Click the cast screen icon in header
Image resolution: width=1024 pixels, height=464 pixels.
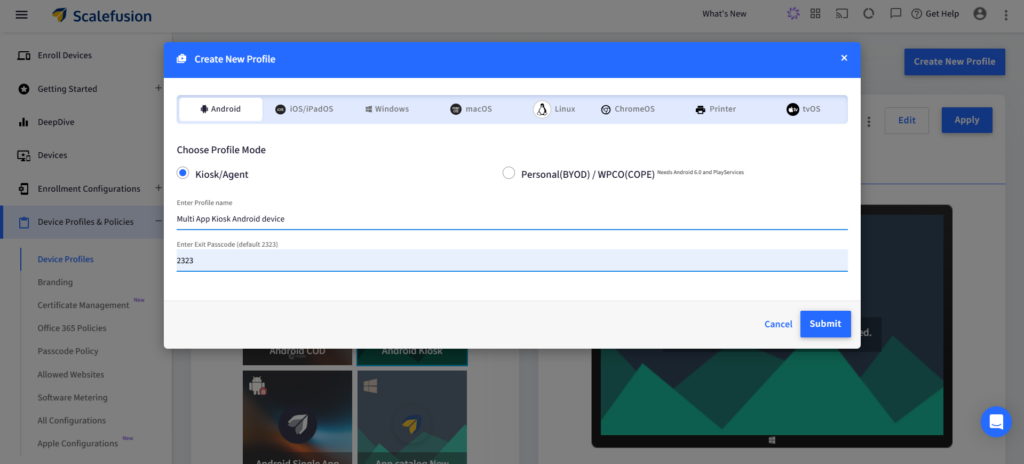[x=842, y=14]
